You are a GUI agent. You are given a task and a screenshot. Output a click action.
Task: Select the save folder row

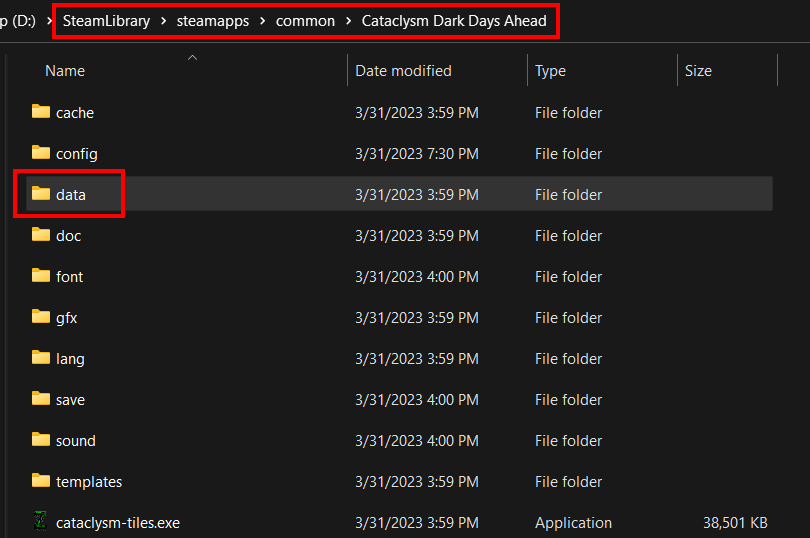(x=400, y=399)
